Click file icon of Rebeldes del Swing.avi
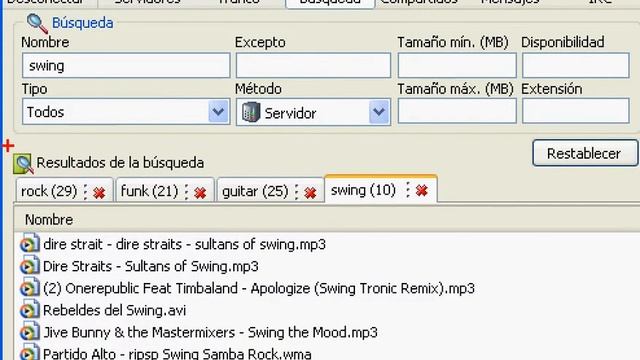The height and width of the screenshot is (360, 640). (30, 309)
